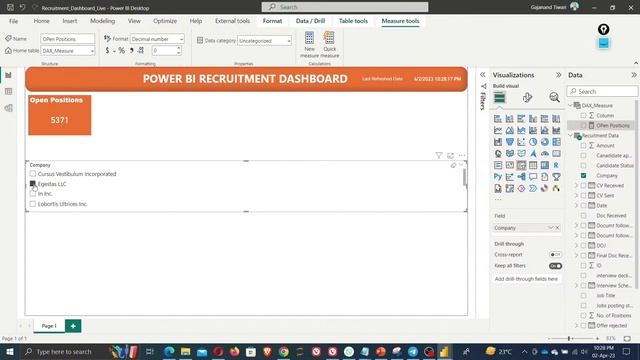Apply percentage format to measure
640x360 pixels.
122,51
